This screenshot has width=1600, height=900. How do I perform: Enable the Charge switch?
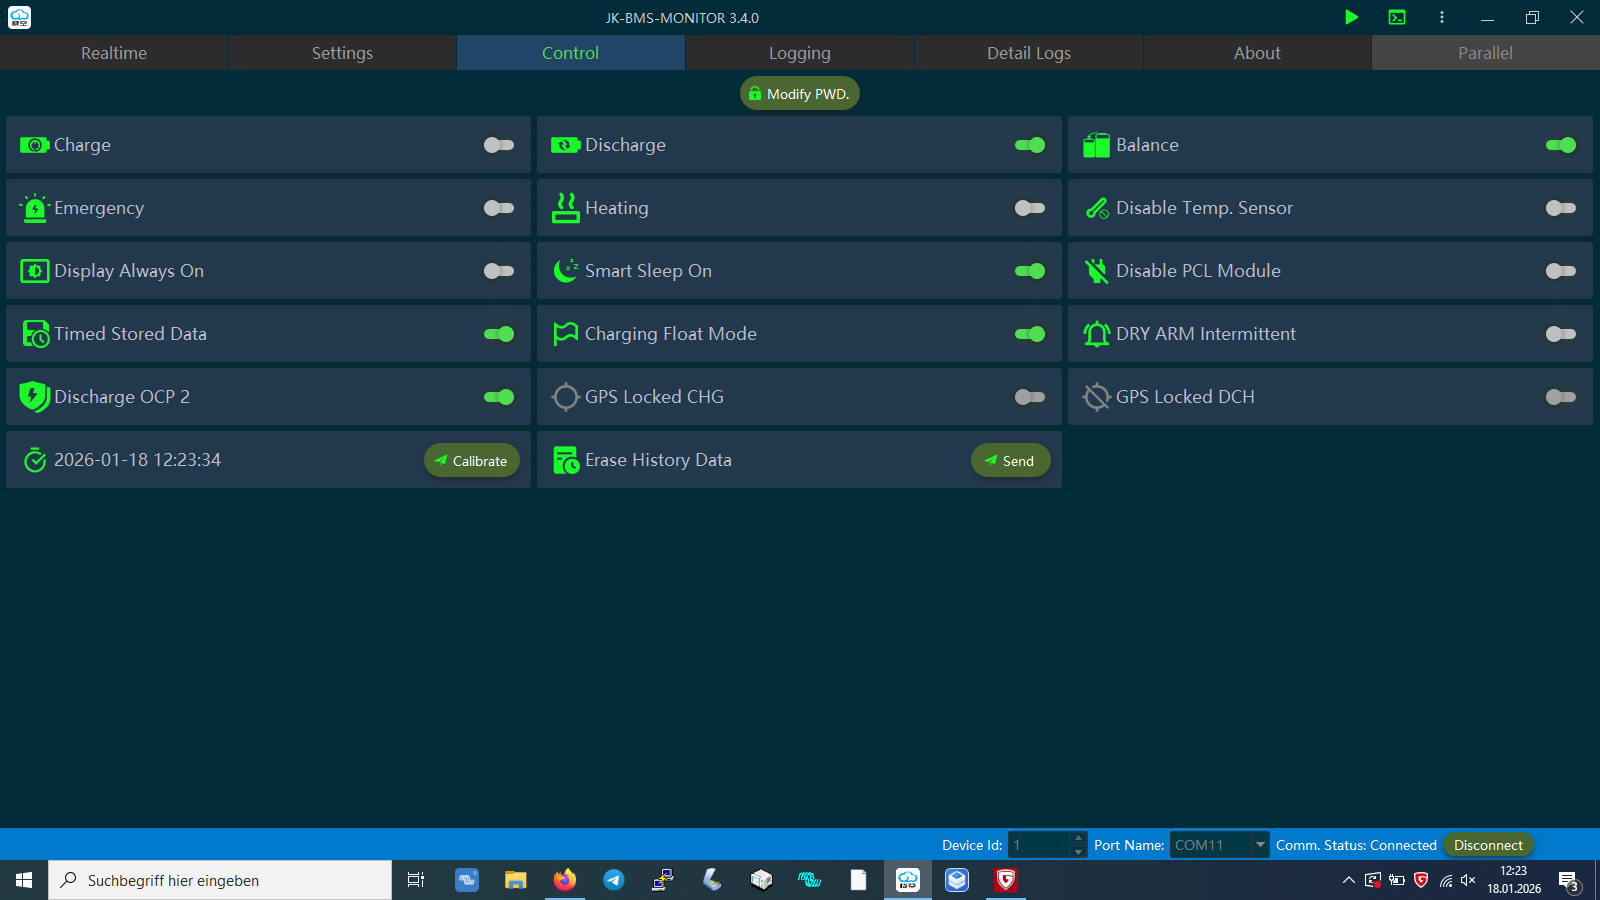click(x=498, y=145)
